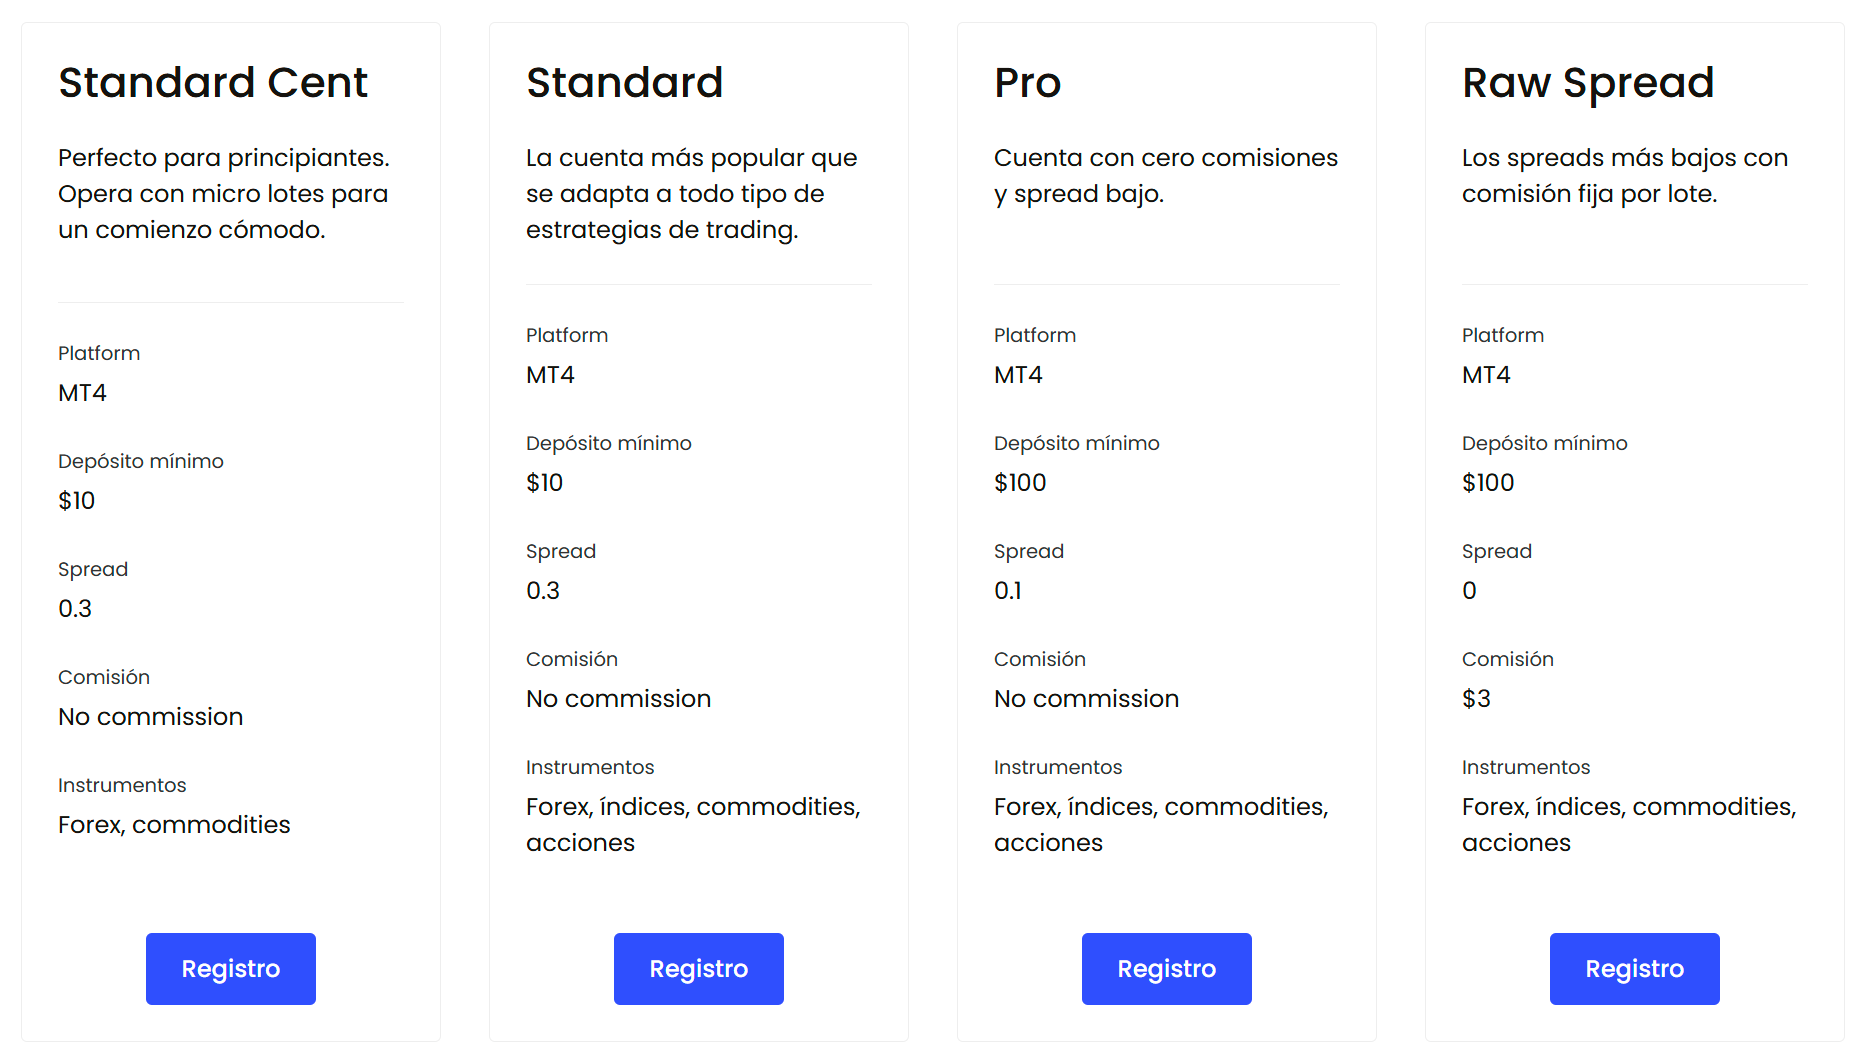Click Registro button under Standard Cent
1867x1060 pixels.
[231, 968]
